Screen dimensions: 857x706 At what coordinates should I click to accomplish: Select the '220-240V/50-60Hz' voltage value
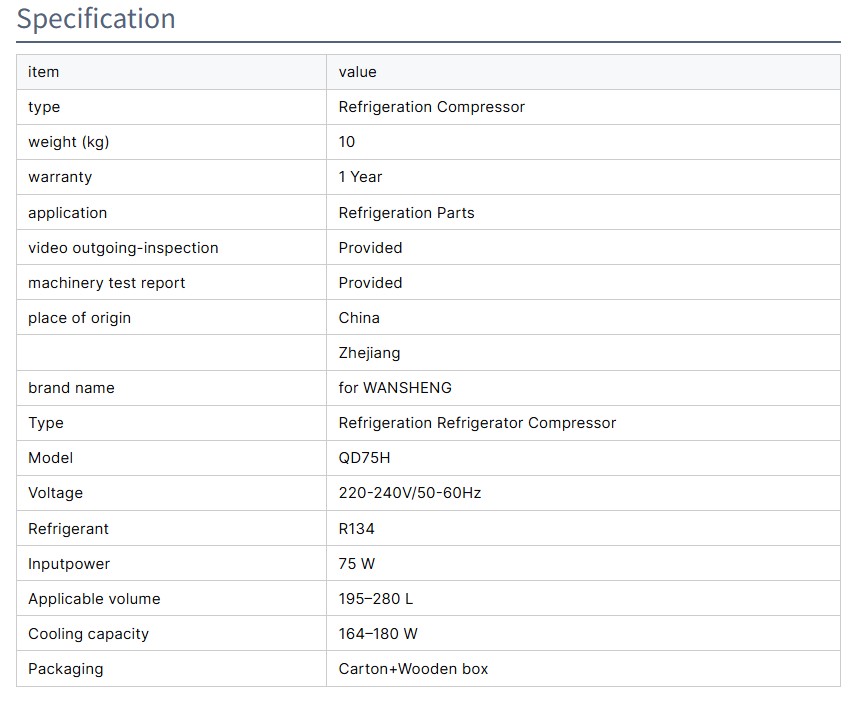pyautogui.click(x=410, y=493)
